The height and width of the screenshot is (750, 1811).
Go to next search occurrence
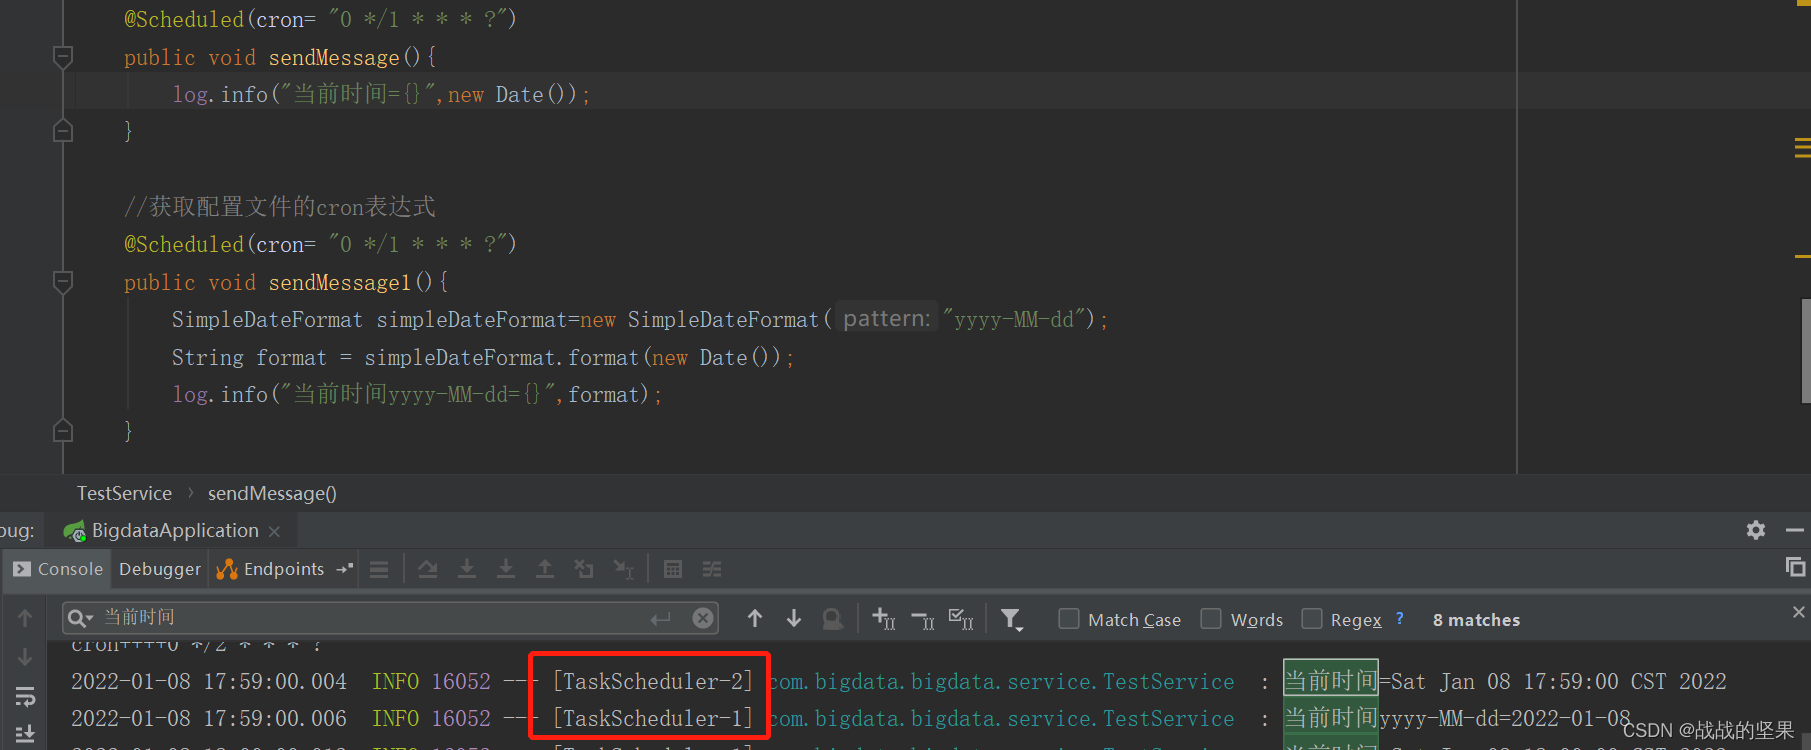794,619
